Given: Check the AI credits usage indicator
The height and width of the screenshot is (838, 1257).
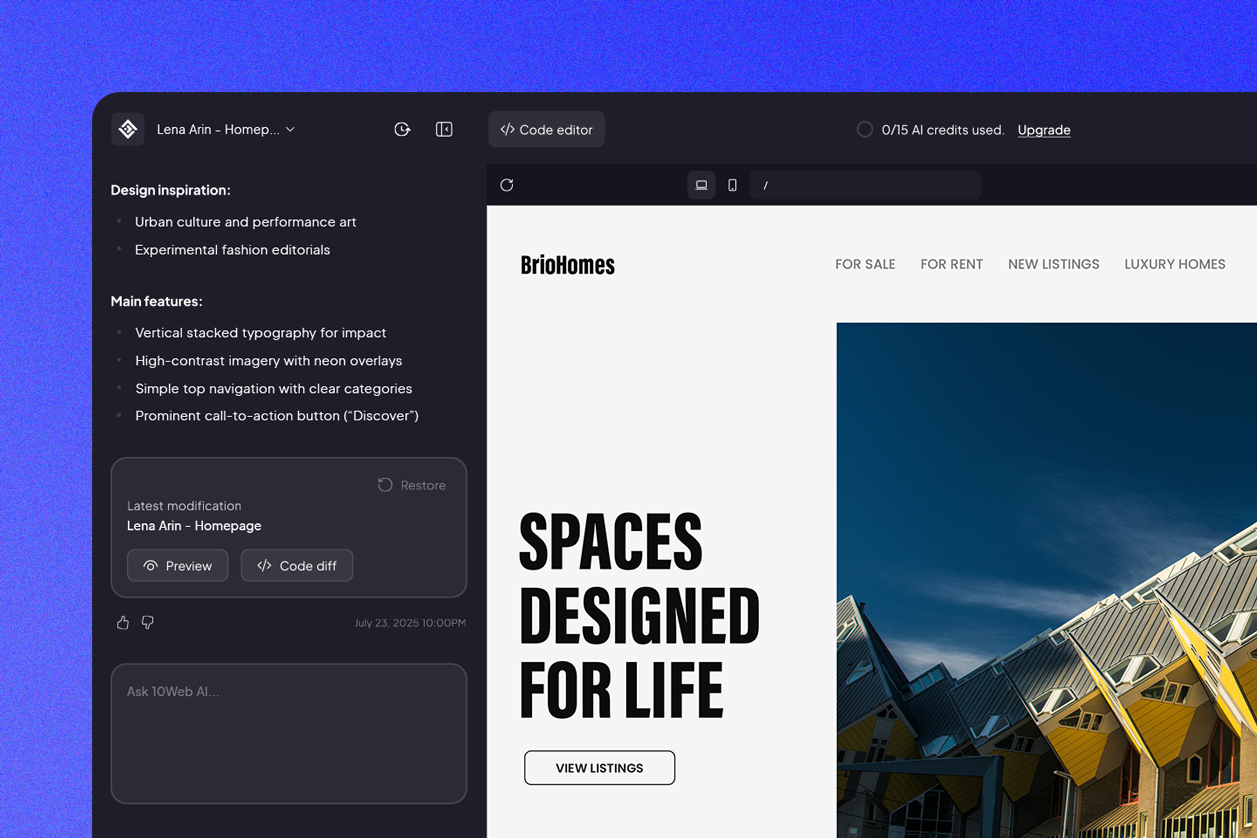Looking at the screenshot, I should 864,129.
